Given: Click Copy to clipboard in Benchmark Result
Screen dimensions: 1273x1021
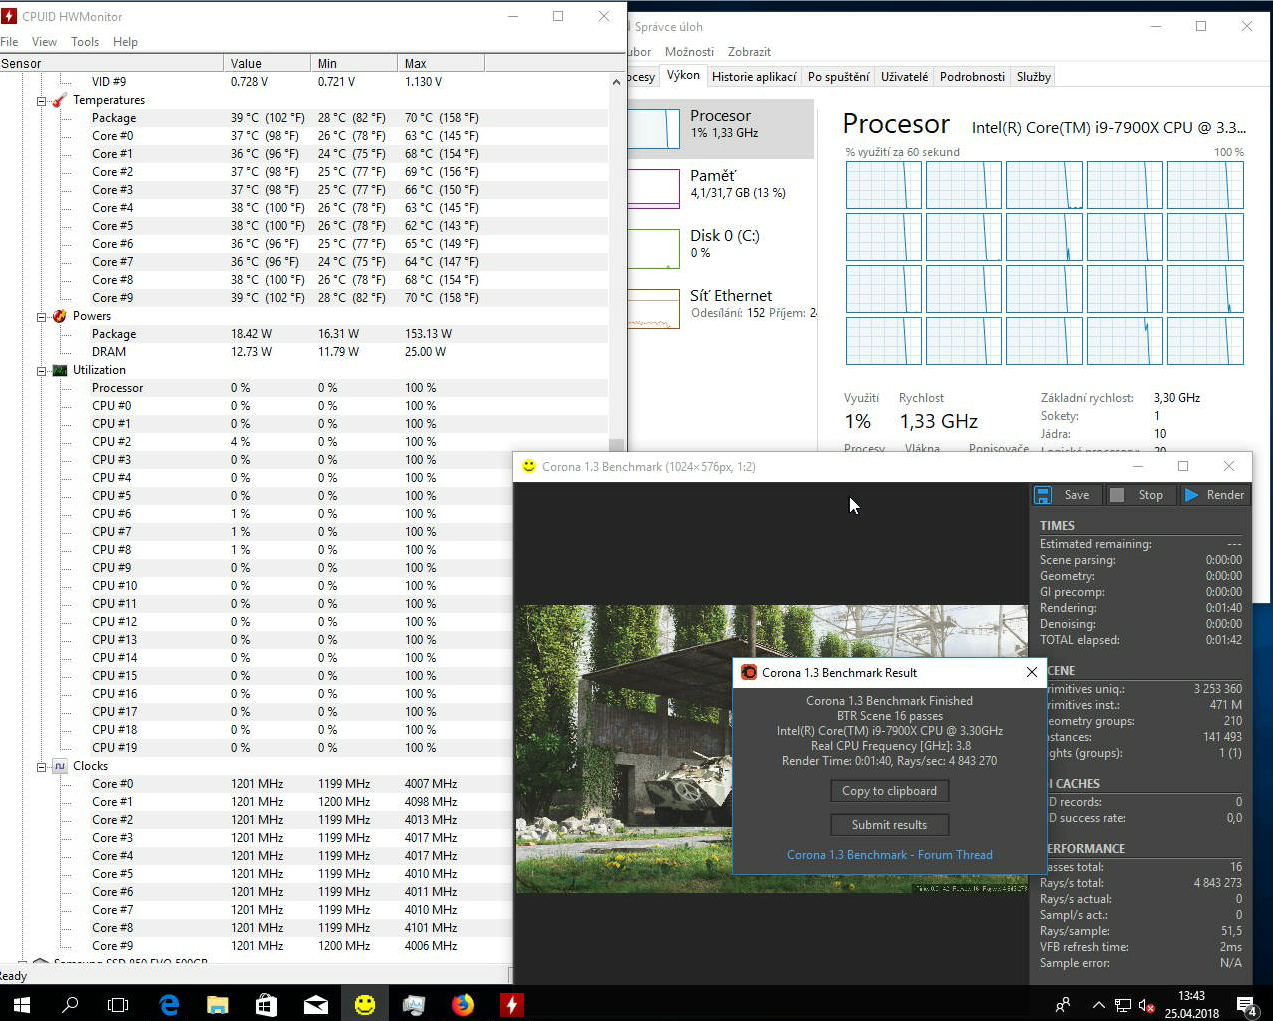Looking at the screenshot, I should click(x=889, y=791).
